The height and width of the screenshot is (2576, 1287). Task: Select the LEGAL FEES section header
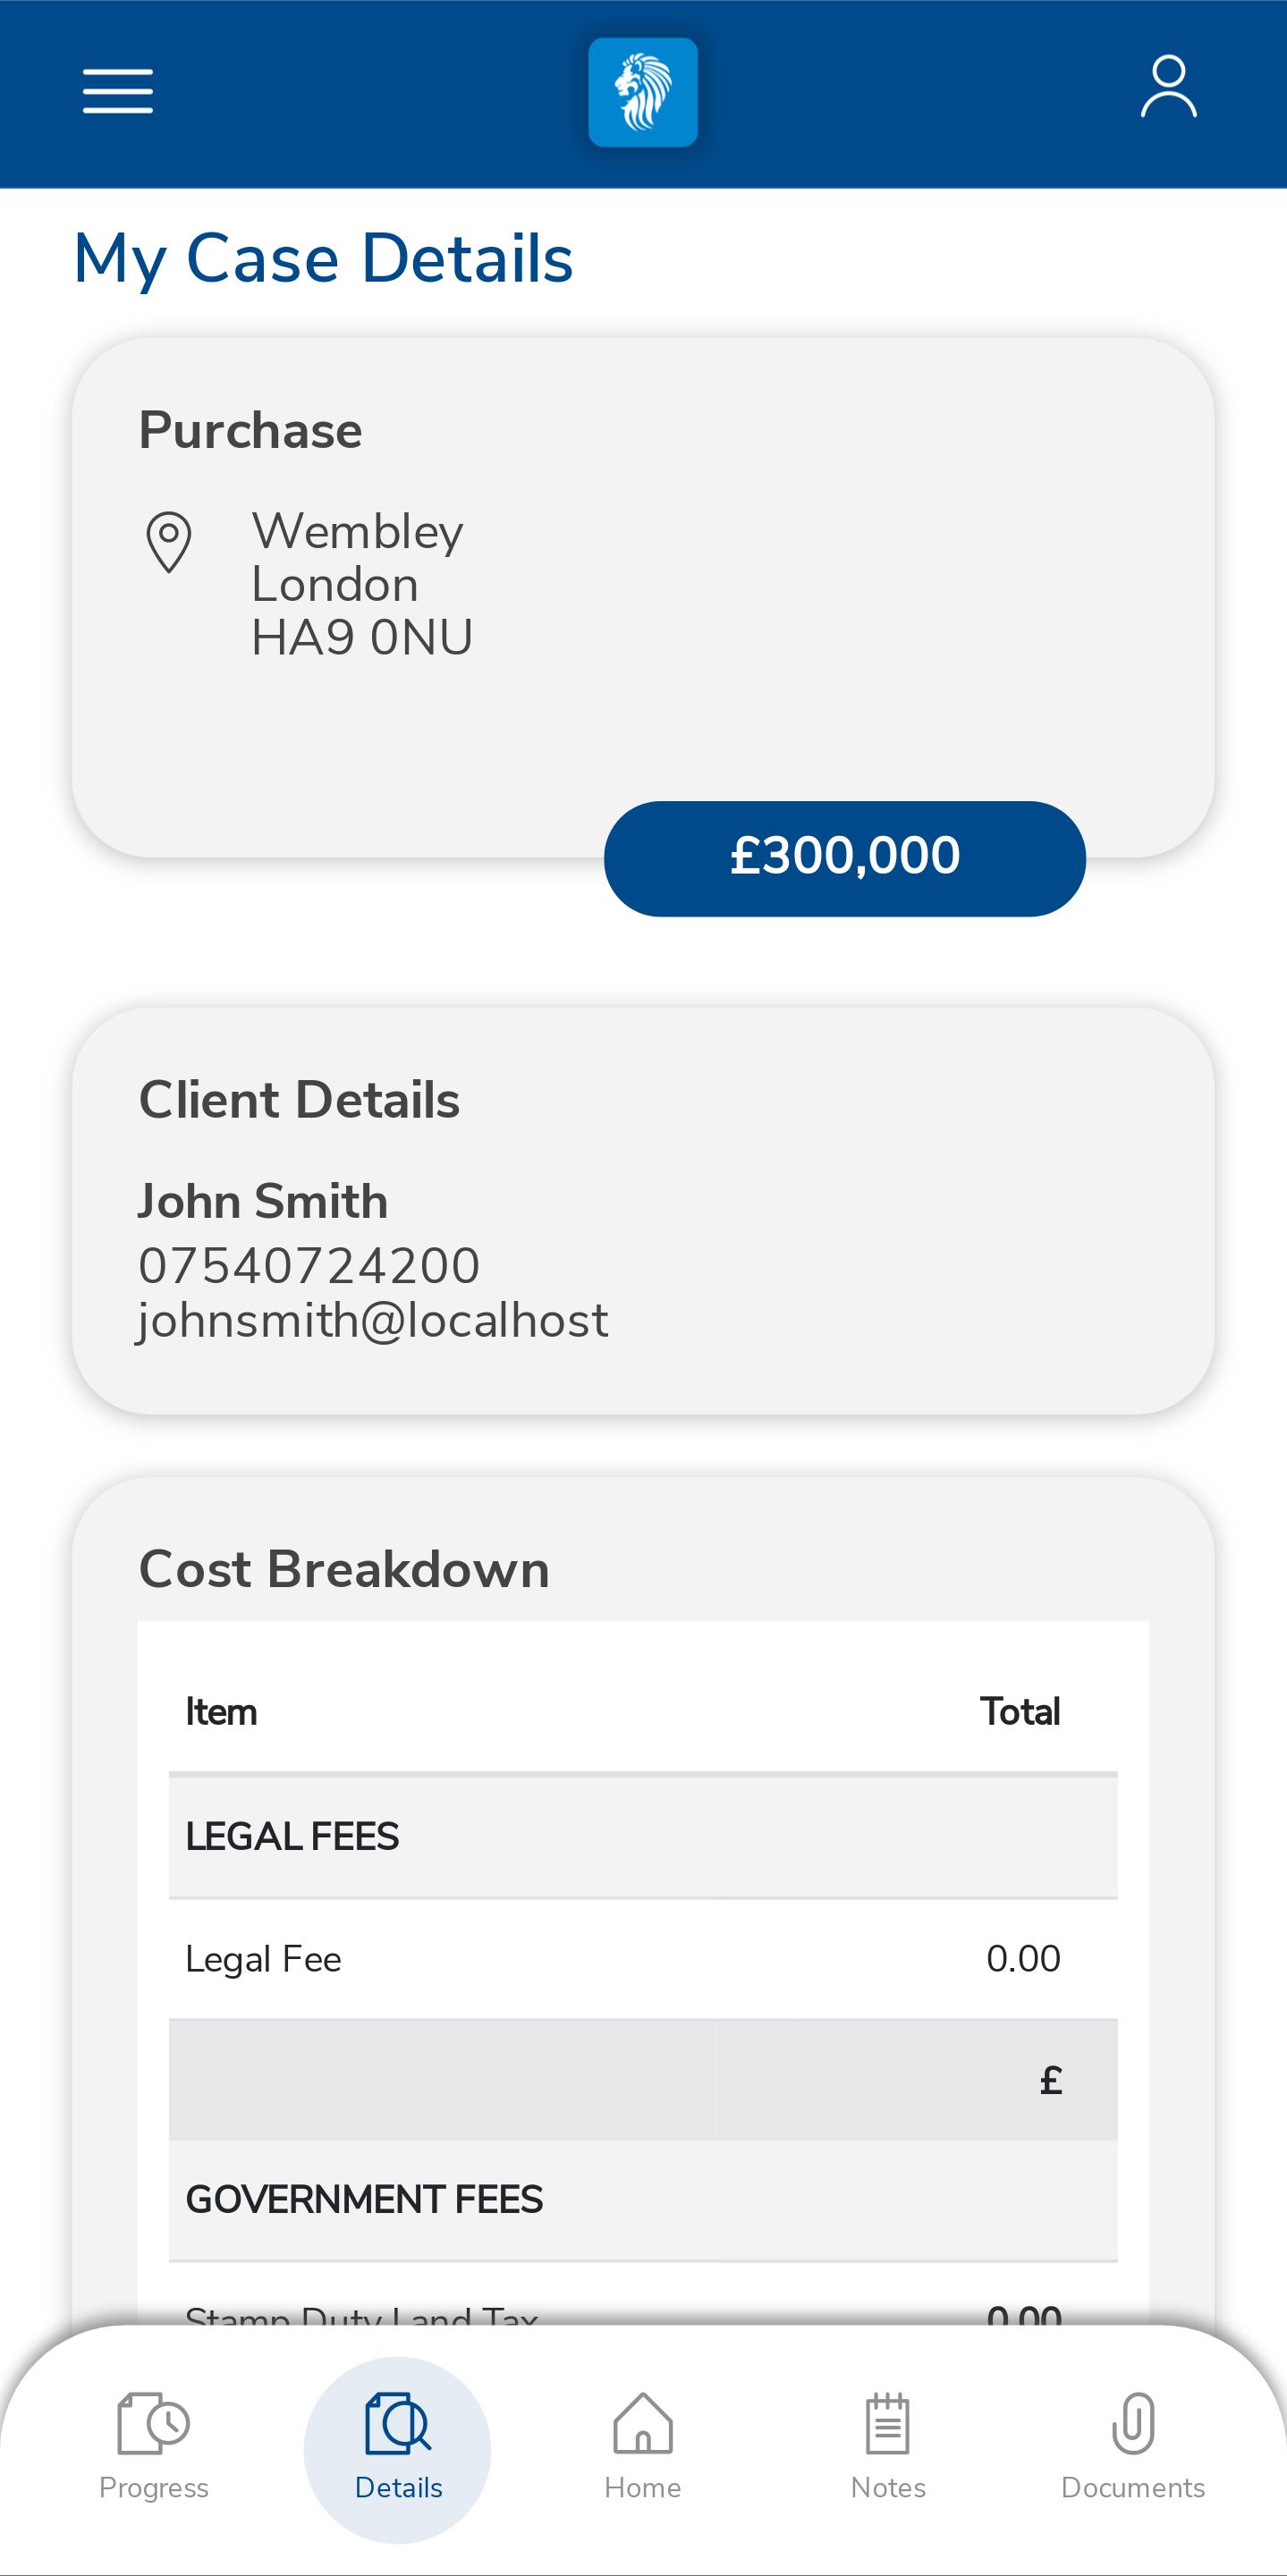[643, 1836]
